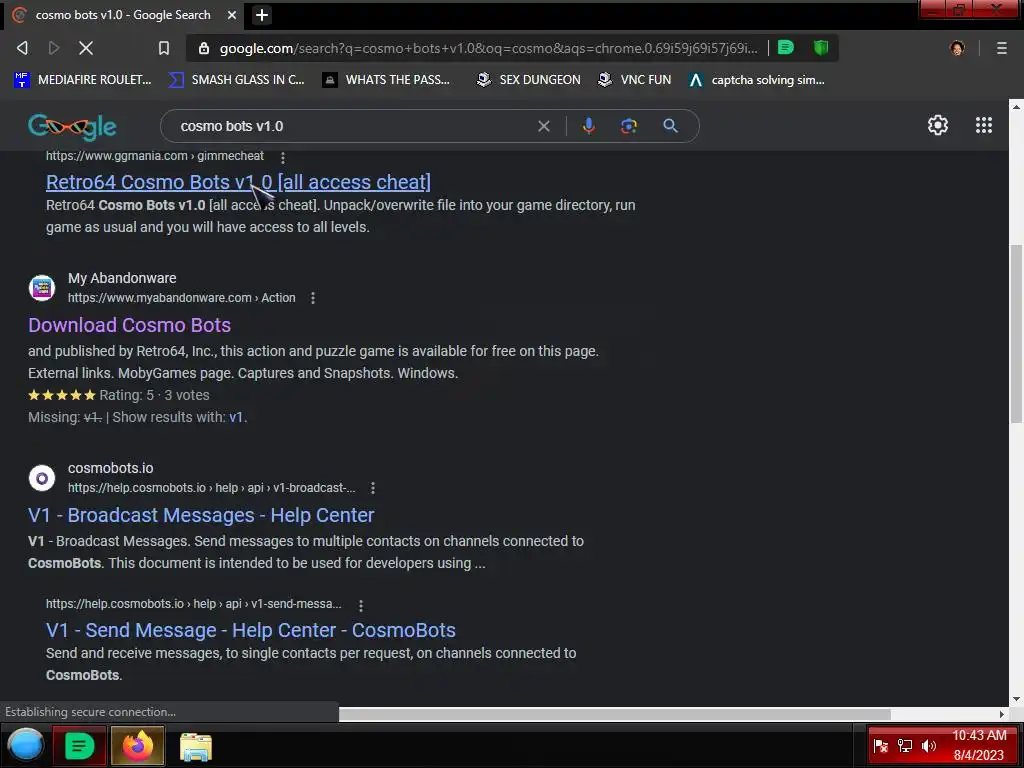Screen dimensions: 1024x768
Task: Open Google quick settings gear
Action: click(x=938, y=125)
